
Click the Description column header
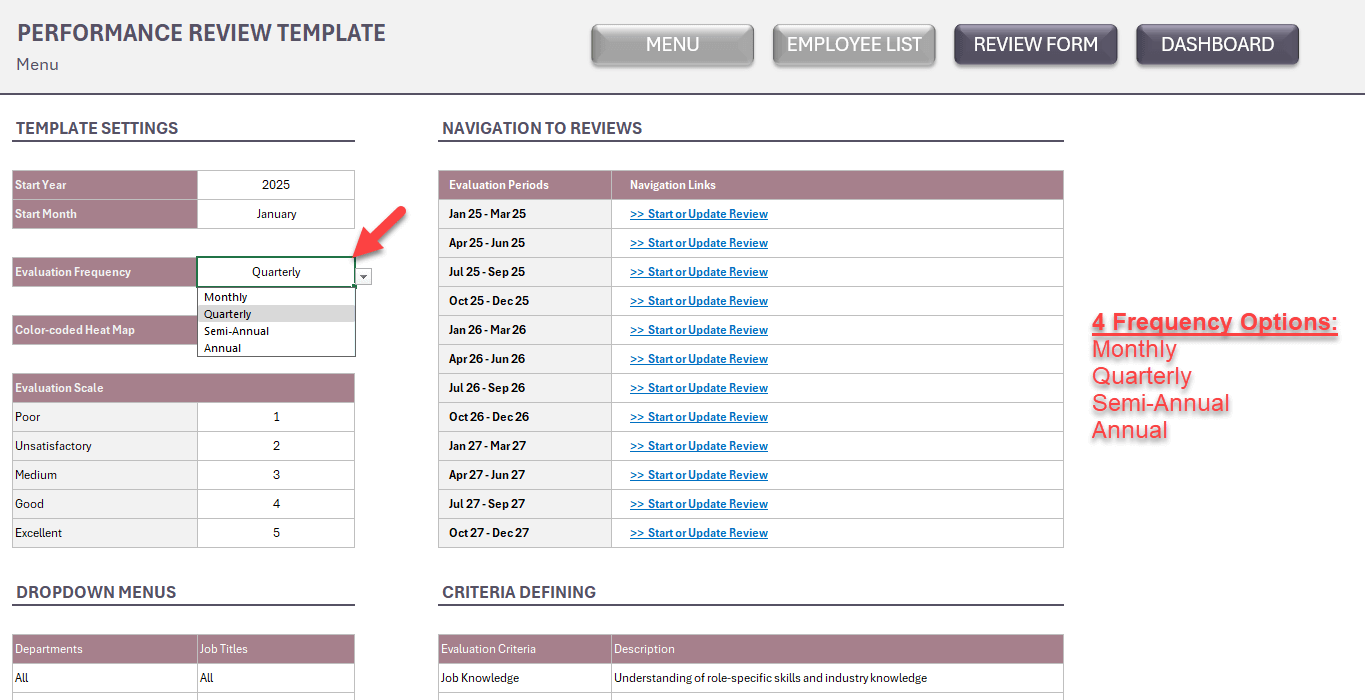tap(838, 649)
